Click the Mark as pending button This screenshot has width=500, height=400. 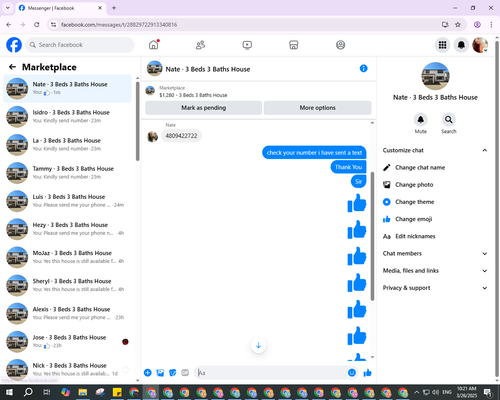pyautogui.click(x=203, y=108)
